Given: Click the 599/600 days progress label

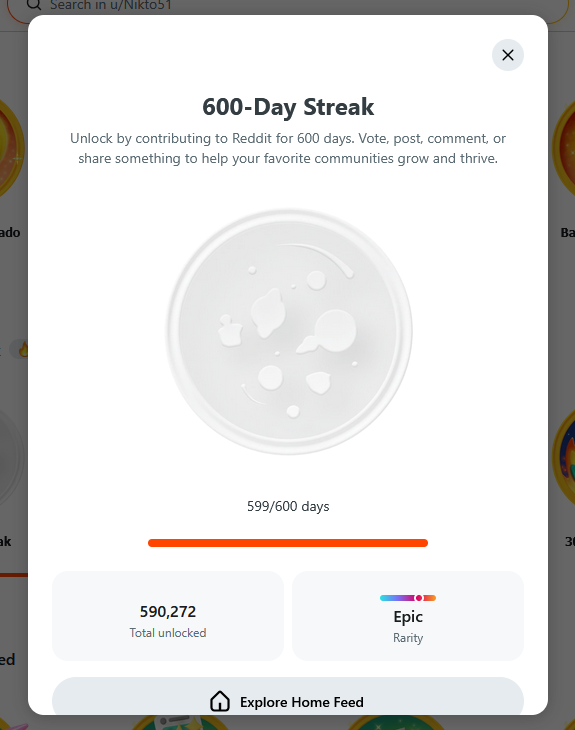Looking at the screenshot, I should coord(288,506).
